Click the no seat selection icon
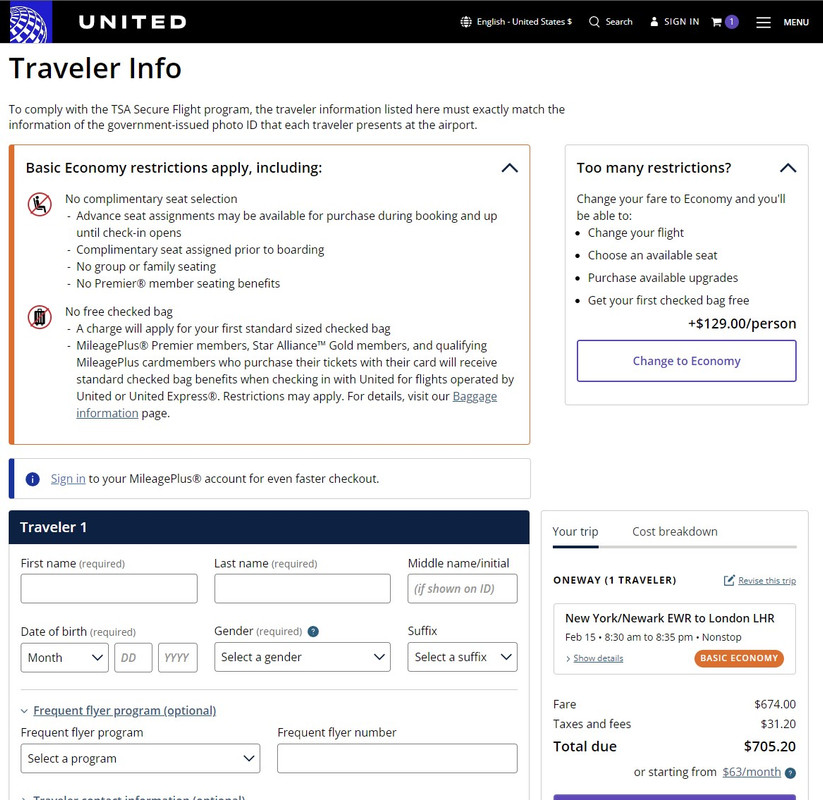Screen dimensions: 823x800 tap(39, 204)
